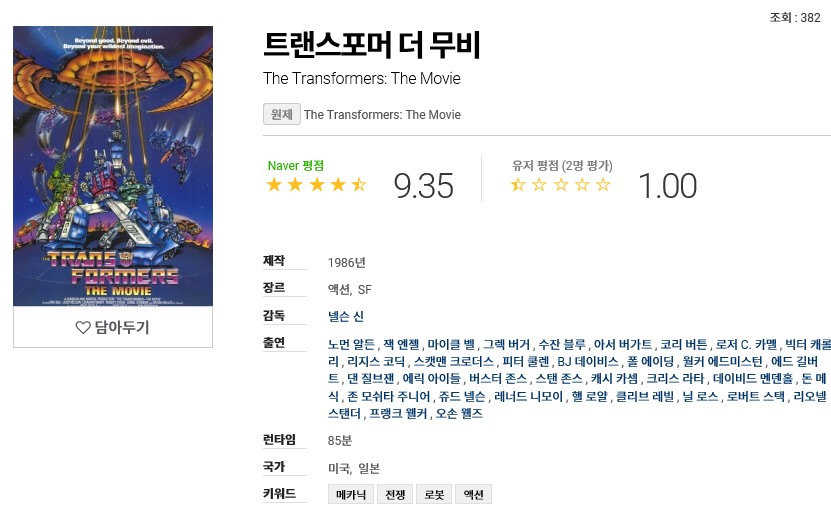
Task: Click the 원제 label badge
Action: pos(281,114)
